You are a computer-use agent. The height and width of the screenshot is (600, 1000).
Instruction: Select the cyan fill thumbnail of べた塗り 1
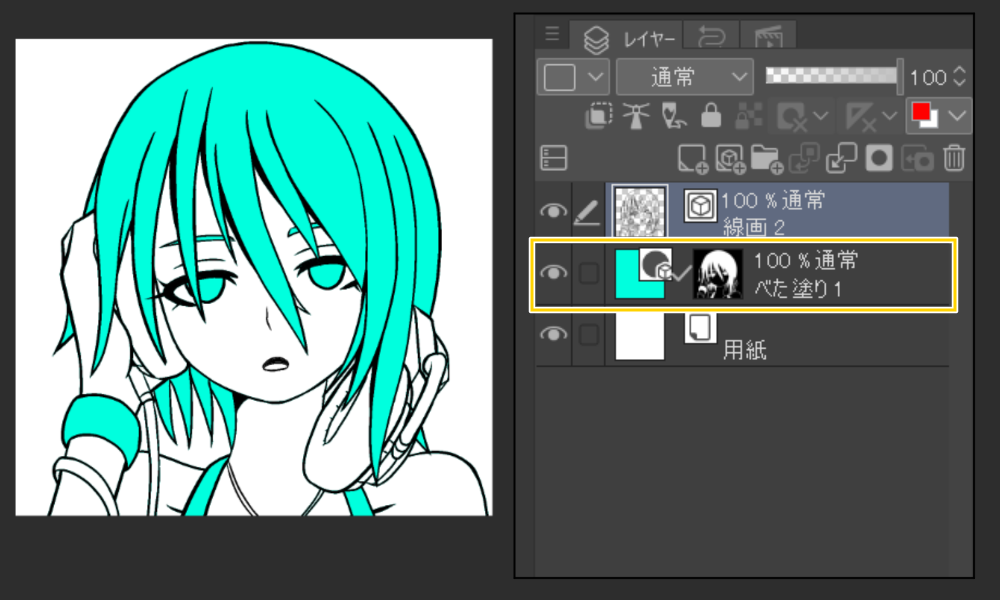[640, 274]
